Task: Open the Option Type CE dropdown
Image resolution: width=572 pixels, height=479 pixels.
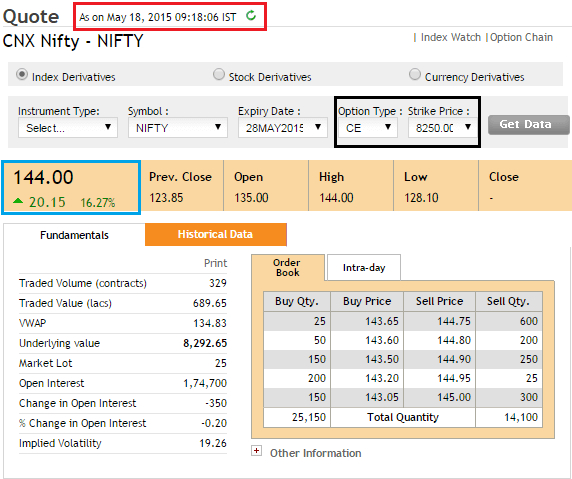Action: point(368,128)
